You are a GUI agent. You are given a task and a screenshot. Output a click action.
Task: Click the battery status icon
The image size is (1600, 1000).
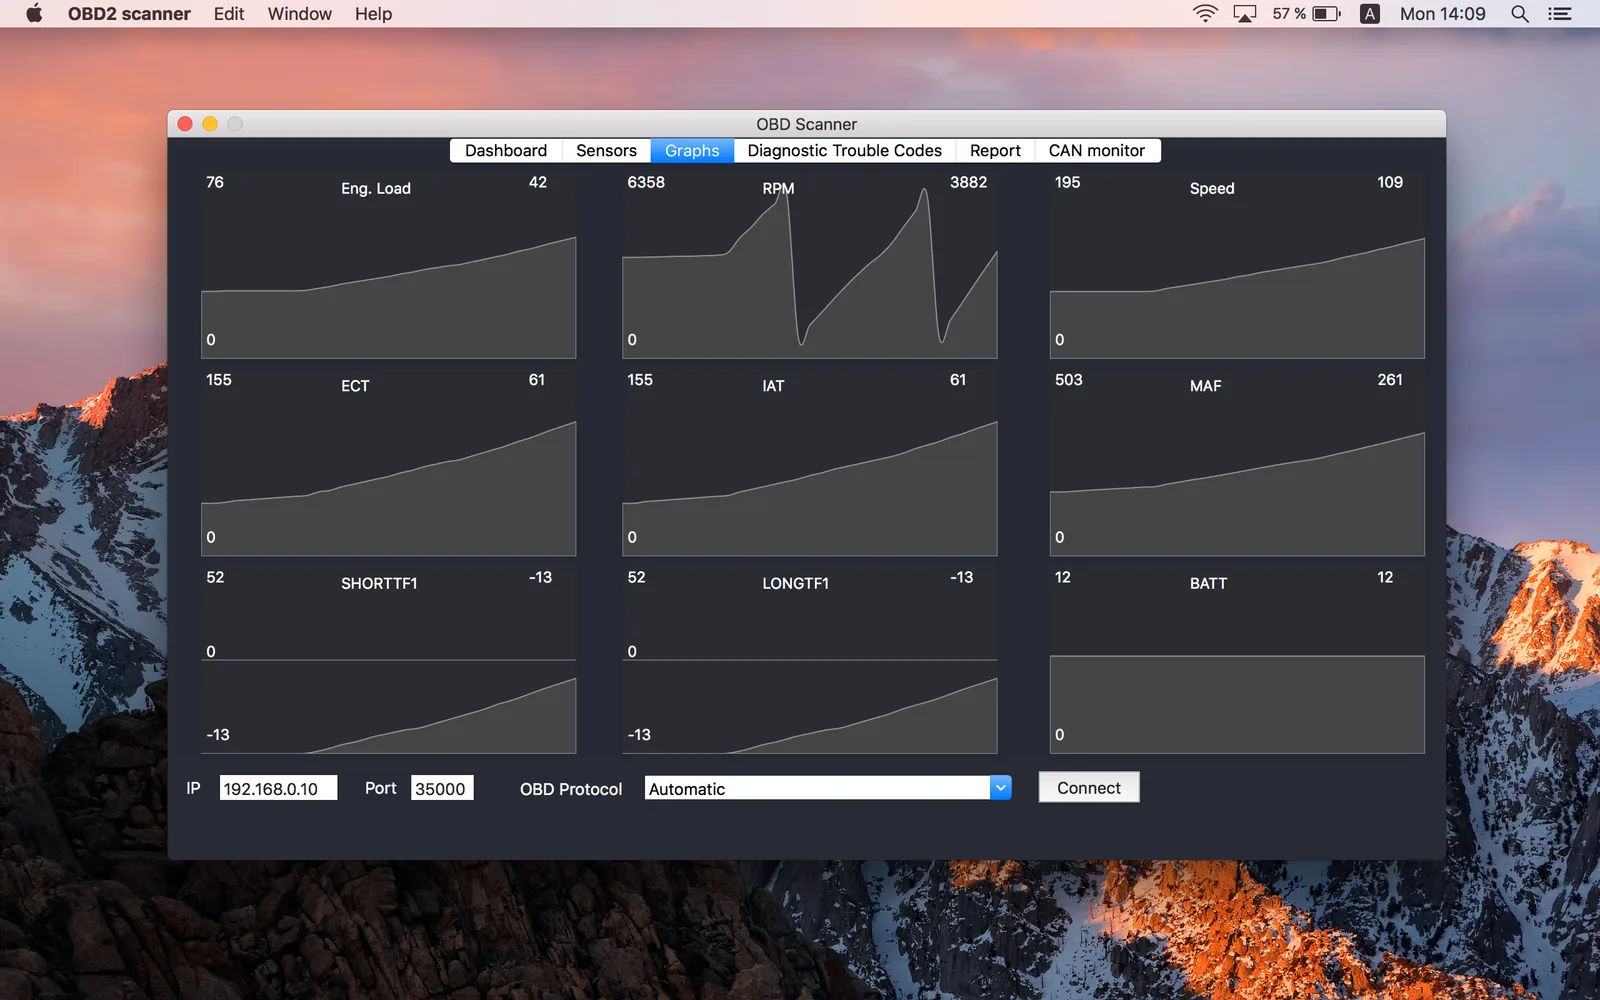pyautogui.click(x=1327, y=13)
